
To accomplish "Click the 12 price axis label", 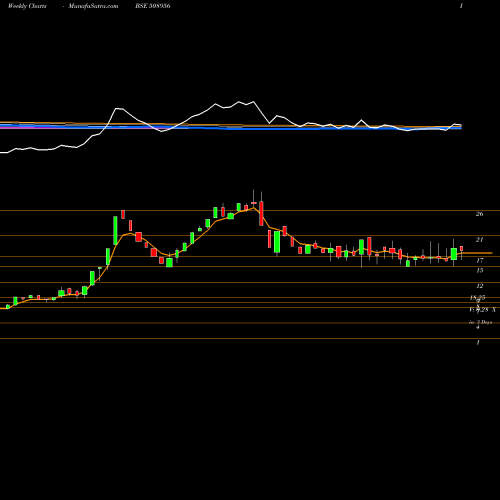I will tap(479, 286).
